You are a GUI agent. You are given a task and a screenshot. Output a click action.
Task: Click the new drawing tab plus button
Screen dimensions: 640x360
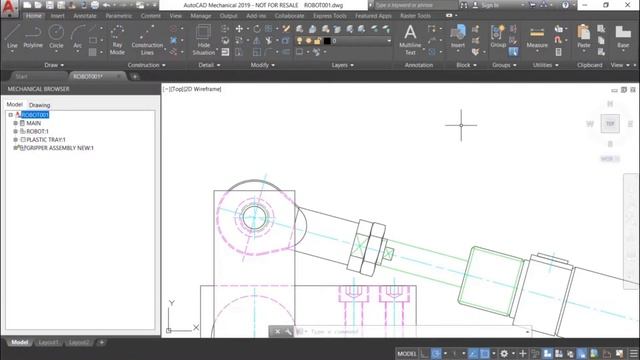(135, 76)
